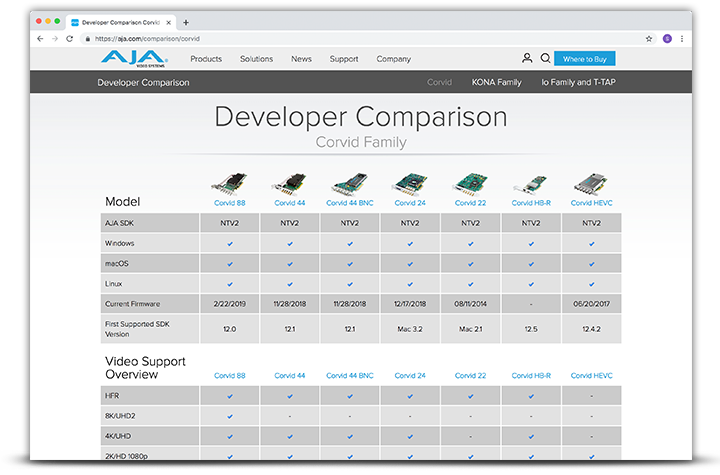Click the Chrome profile avatar
The width and height of the screenshot is (720, 475).
pos(667,38)
